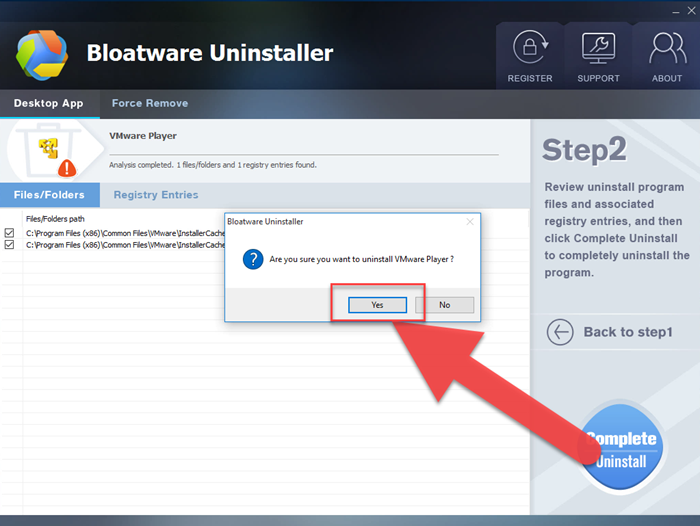Click the VMware Player program name
Image resolution: width=700 pixels, height=526 pixels.
click(x=143, y=136)
